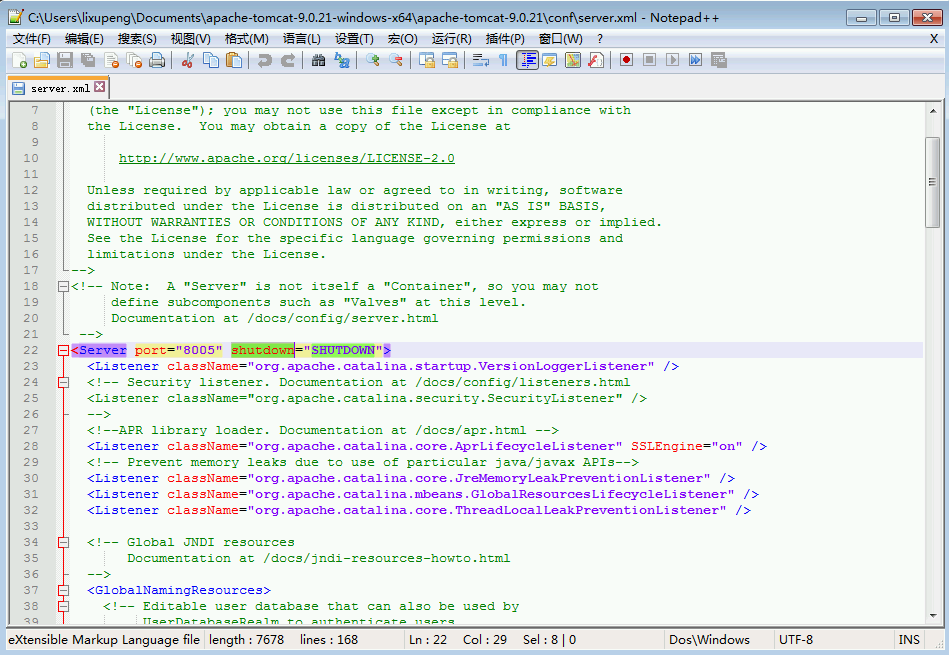Click the run macro multiple times icon
Viewport: 949px width, 655px height.
click(x=695, y=60)
